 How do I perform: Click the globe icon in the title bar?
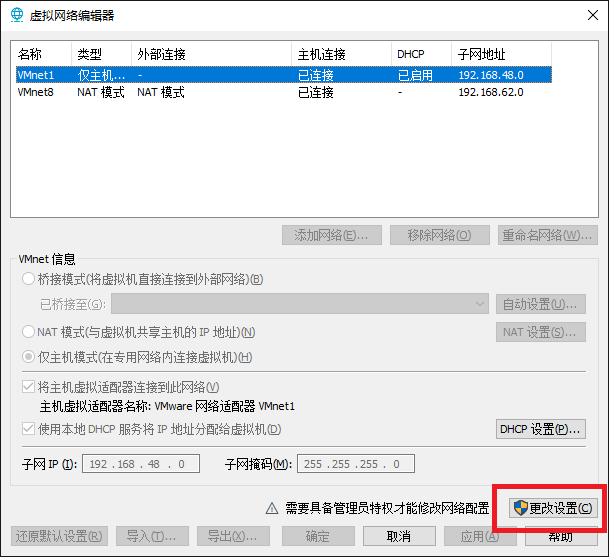click(x=17, y=15)
